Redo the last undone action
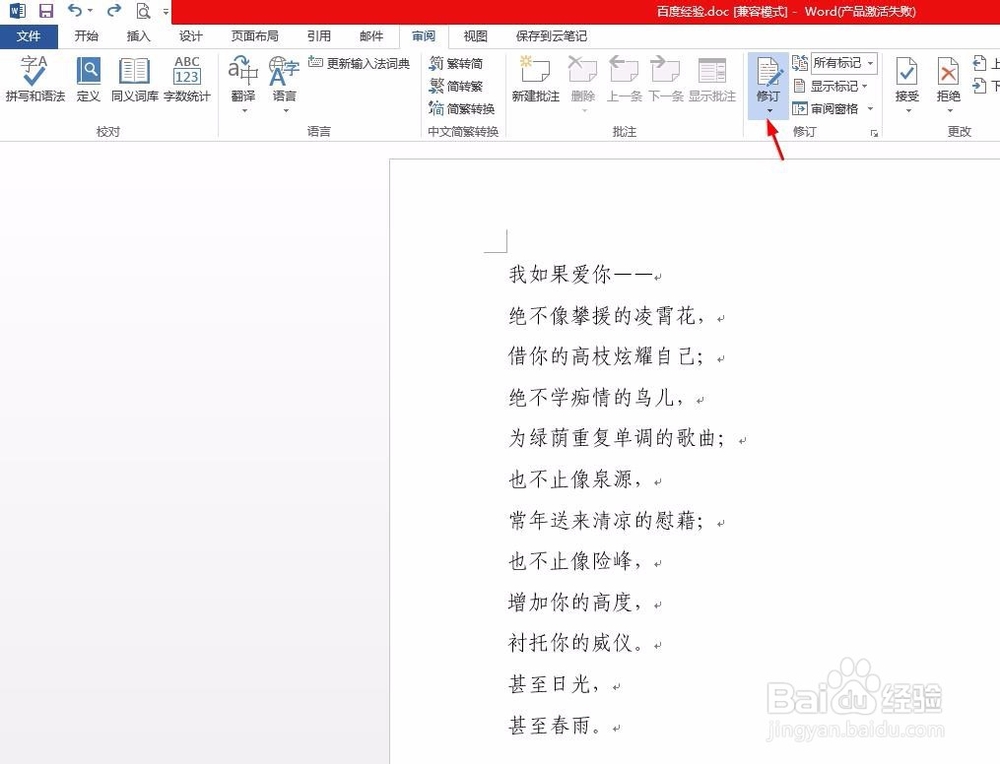The width and height of the screenshot is (1000, 764). pyautogui.click(x=114, y=10)
